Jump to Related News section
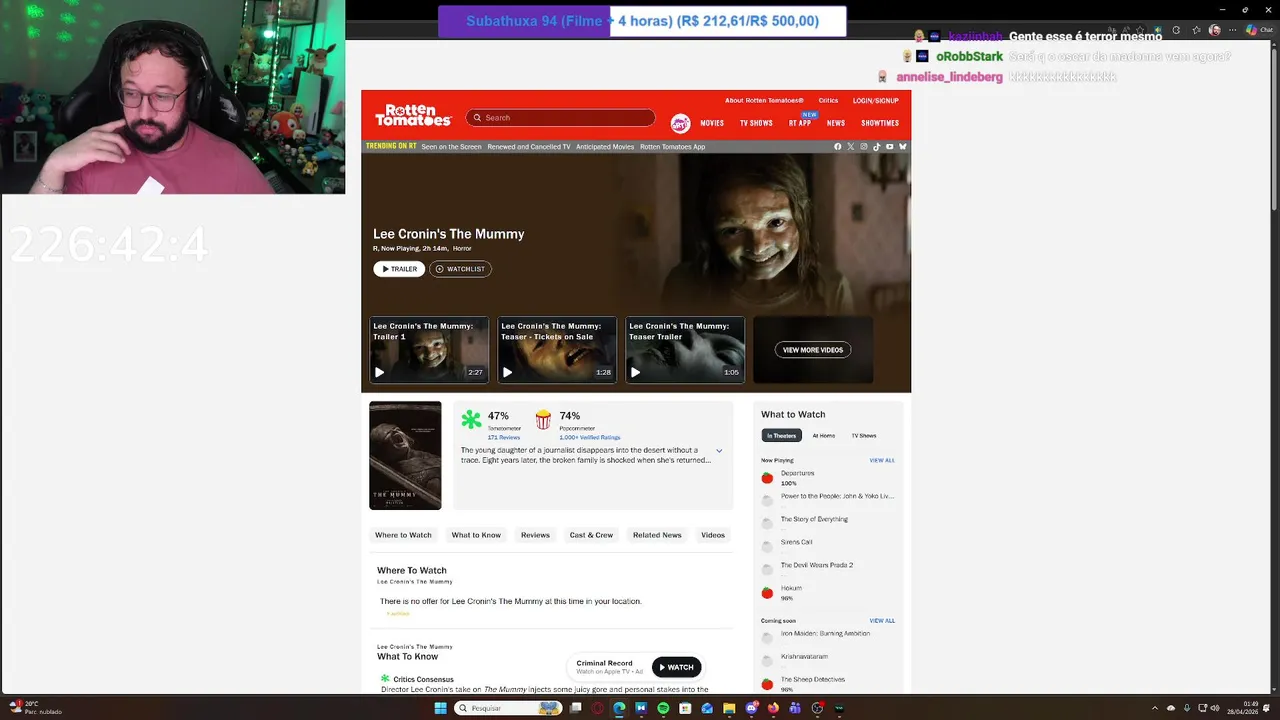The height and width of the screenshot is (720, 1280). point(657,535)
